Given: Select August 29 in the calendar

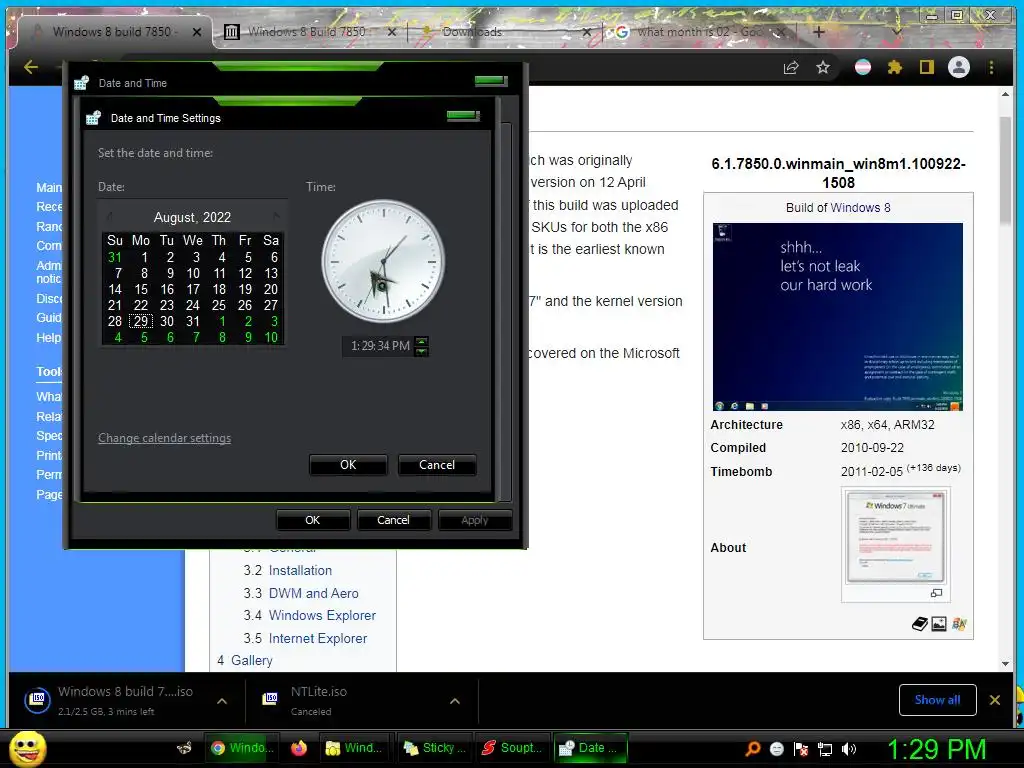Looking at the screenshot, I should point(141,321).
